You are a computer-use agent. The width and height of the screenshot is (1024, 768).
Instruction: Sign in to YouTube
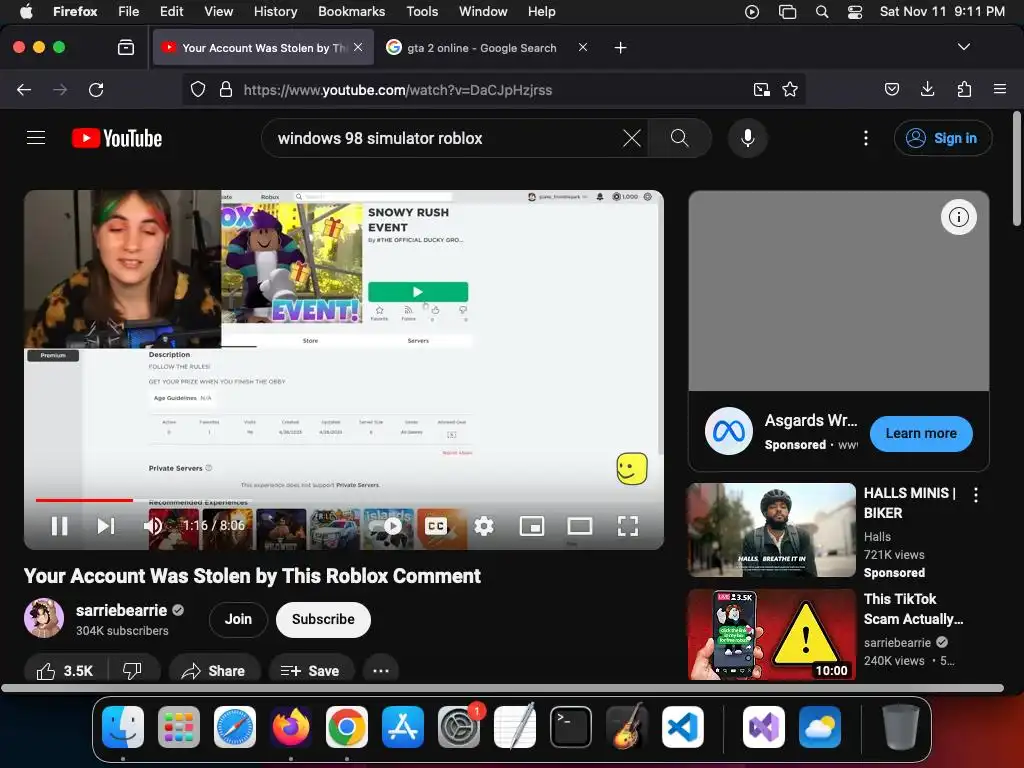943,138
